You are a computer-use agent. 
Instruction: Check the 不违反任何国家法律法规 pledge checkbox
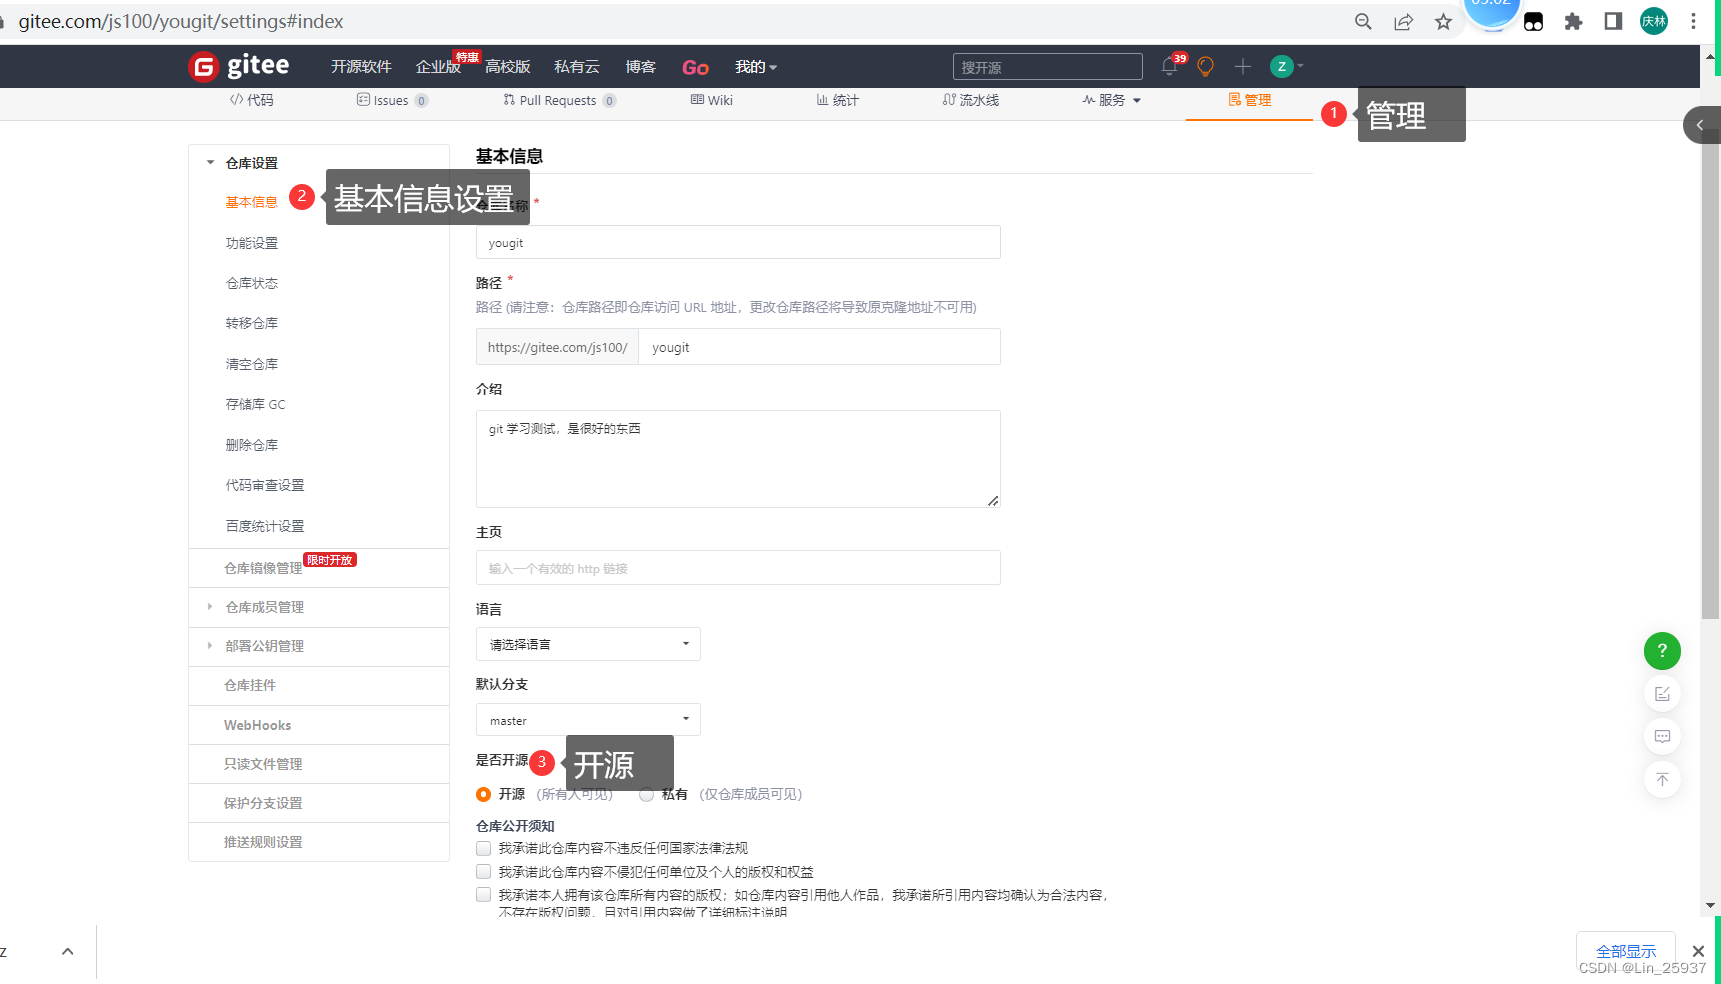tap(484, 848)
